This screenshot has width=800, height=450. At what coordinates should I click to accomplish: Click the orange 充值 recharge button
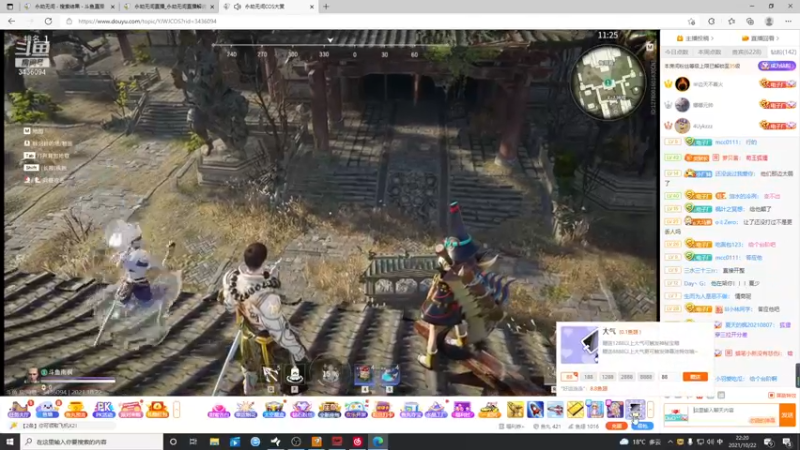pyautogui.click(x=616, y=426)
